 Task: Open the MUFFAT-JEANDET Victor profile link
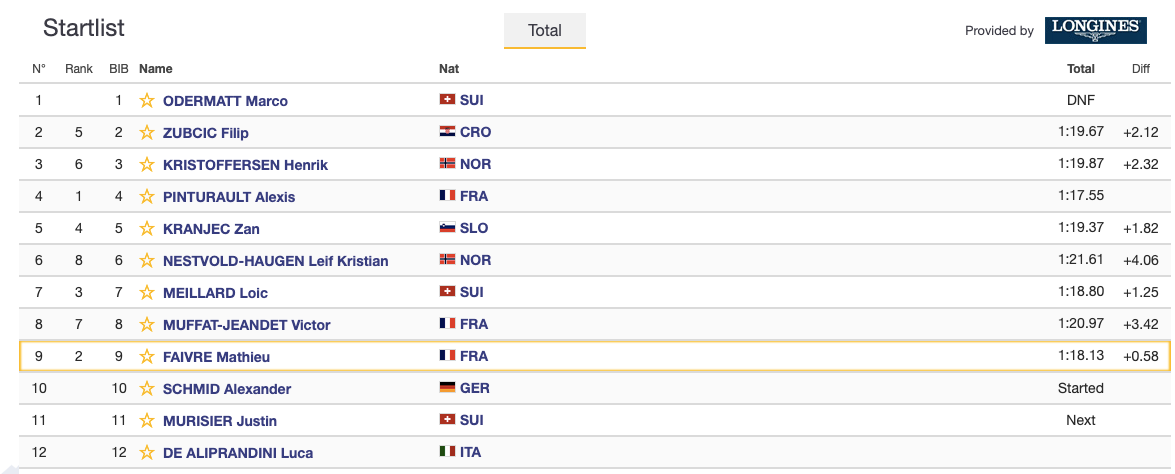click(246, 324)
